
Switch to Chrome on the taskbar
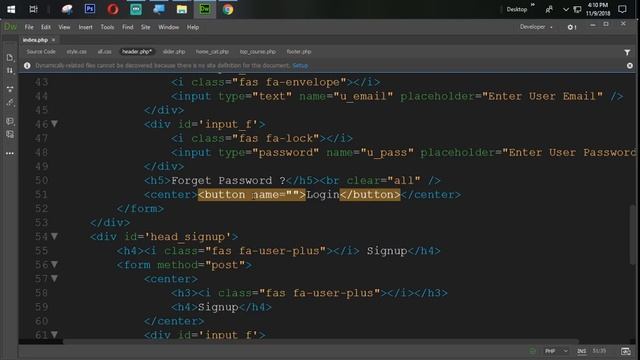click(228, 9)
